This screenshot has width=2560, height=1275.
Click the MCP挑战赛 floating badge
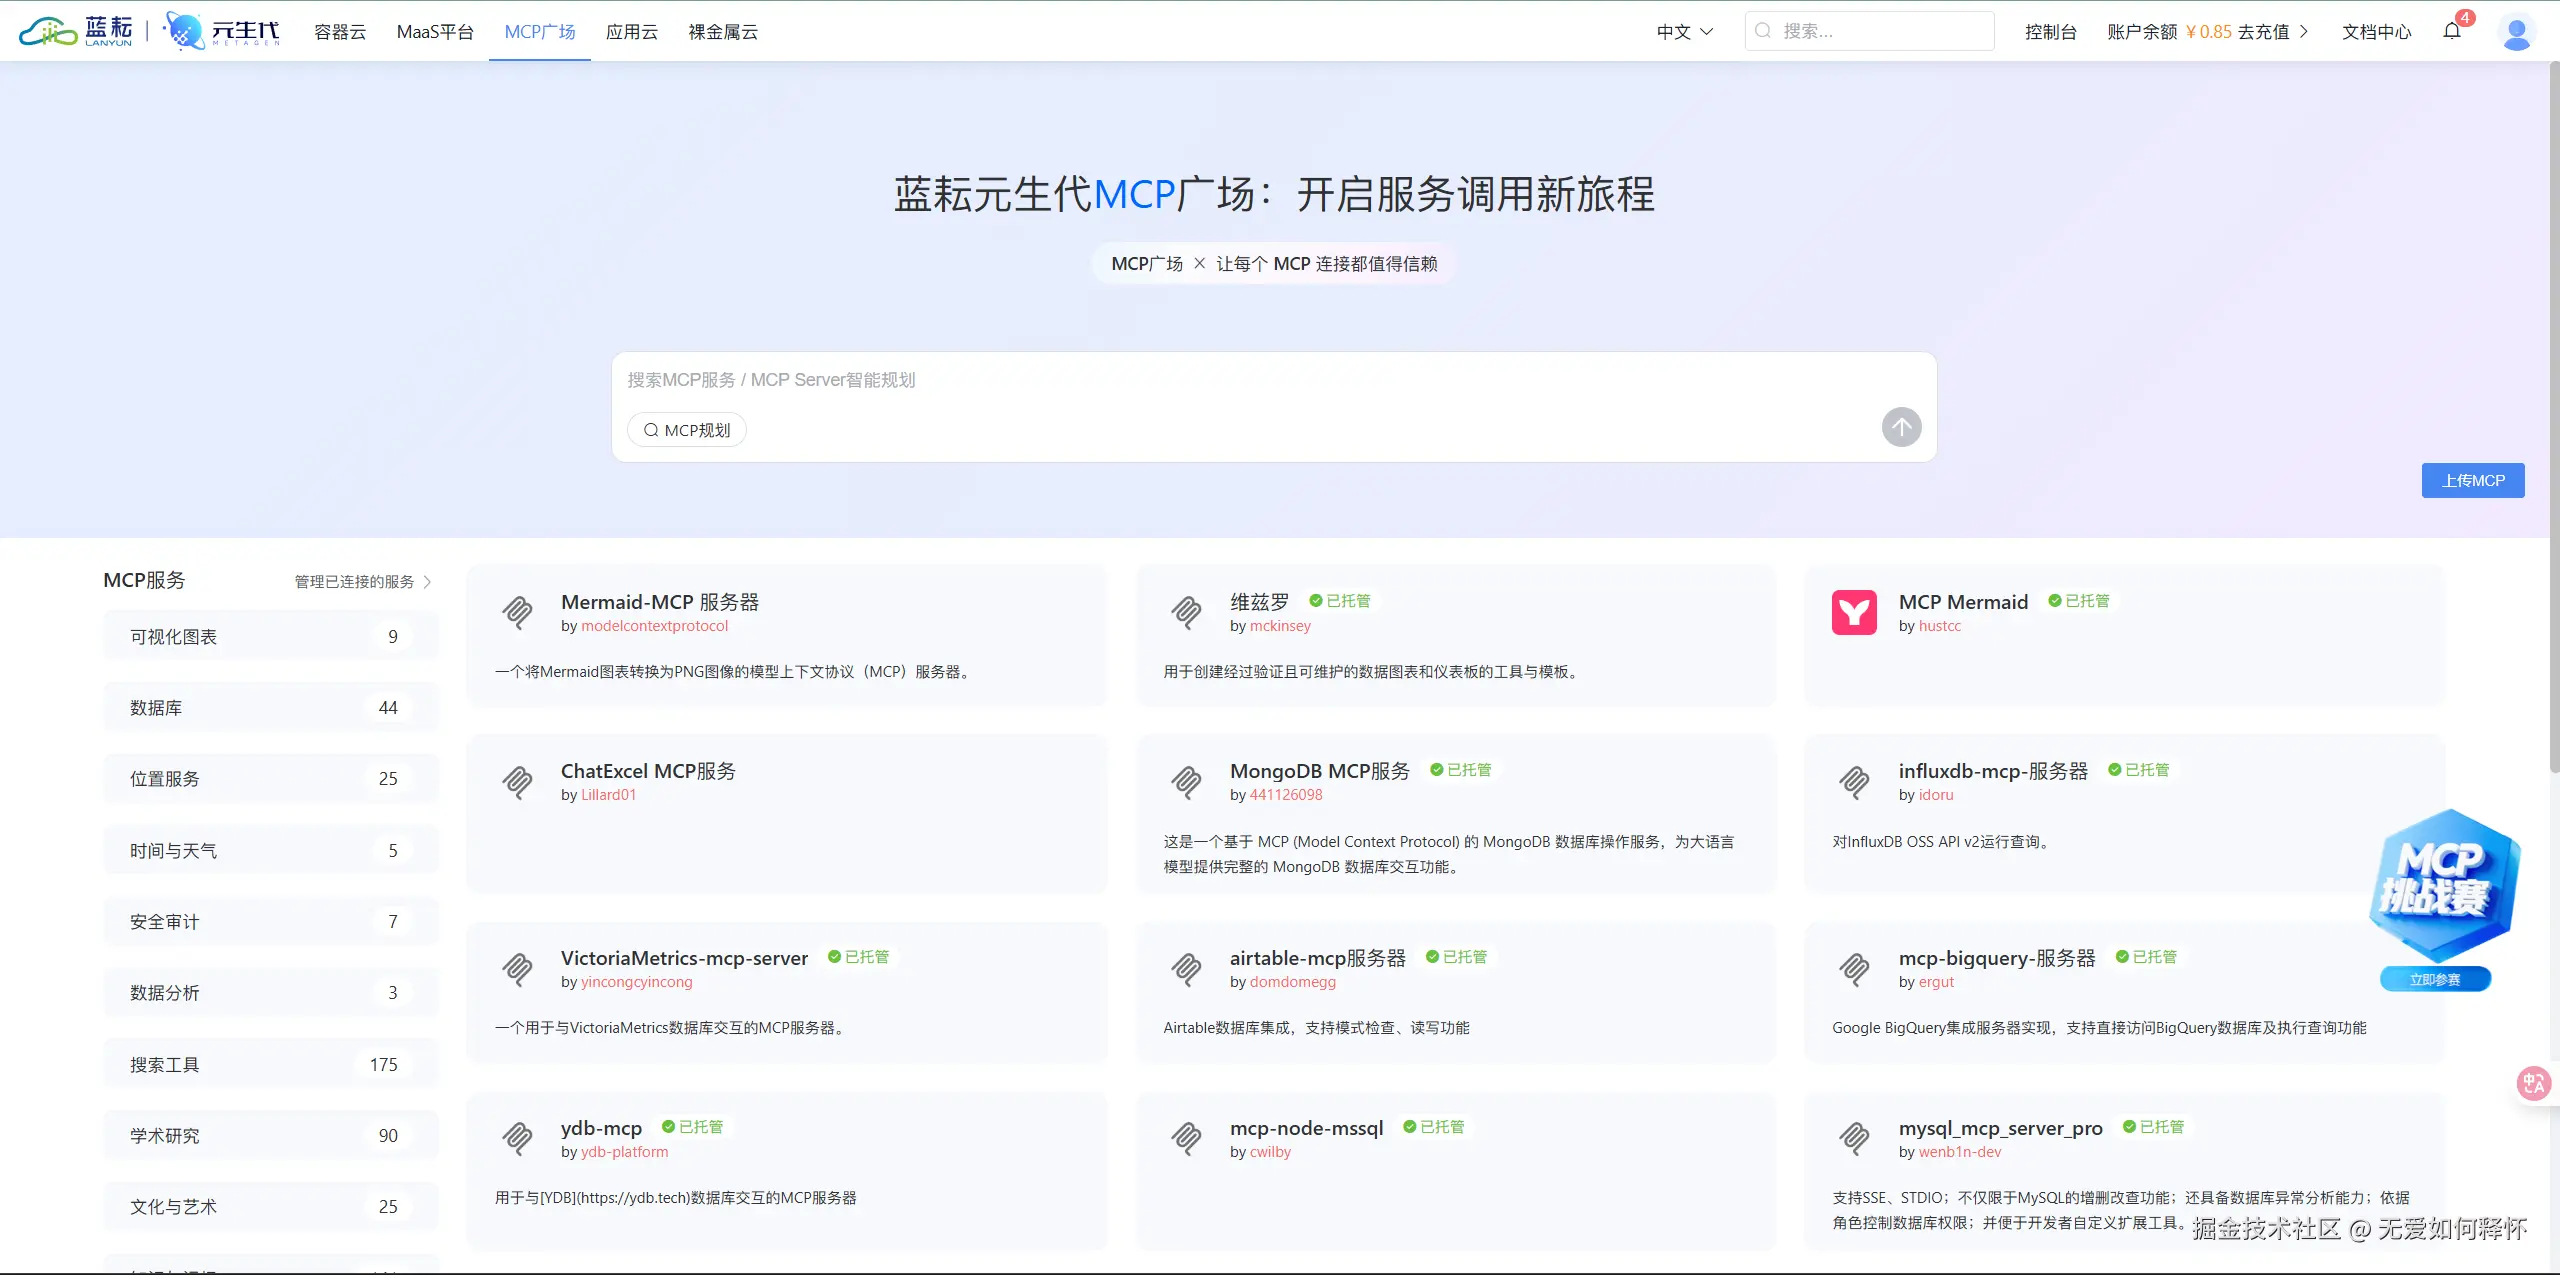[x=2443, y=885]
